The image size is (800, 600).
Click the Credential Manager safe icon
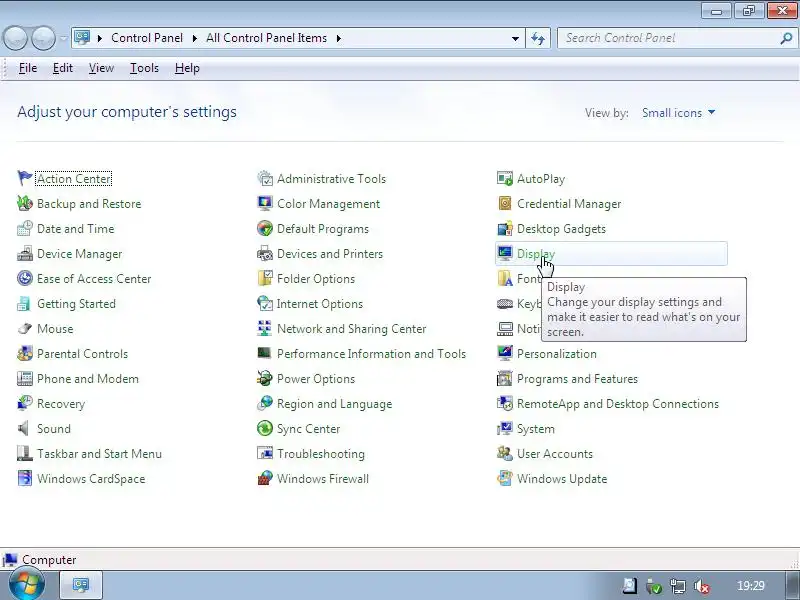505,203
